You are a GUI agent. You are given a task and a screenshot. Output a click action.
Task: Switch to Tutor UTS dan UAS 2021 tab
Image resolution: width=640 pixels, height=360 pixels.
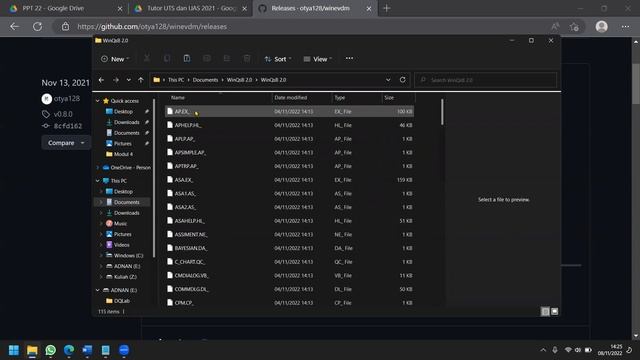(191, 8)
